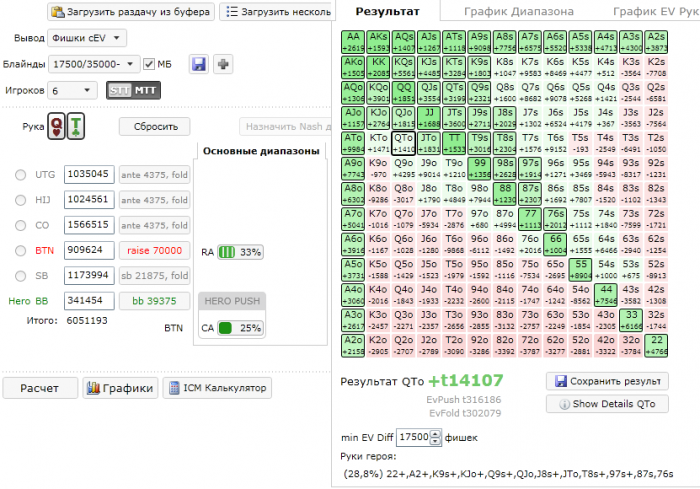Viewport: 700px width, 489px height.
Task: Select the SB radio button
Action: click(21, 276)
